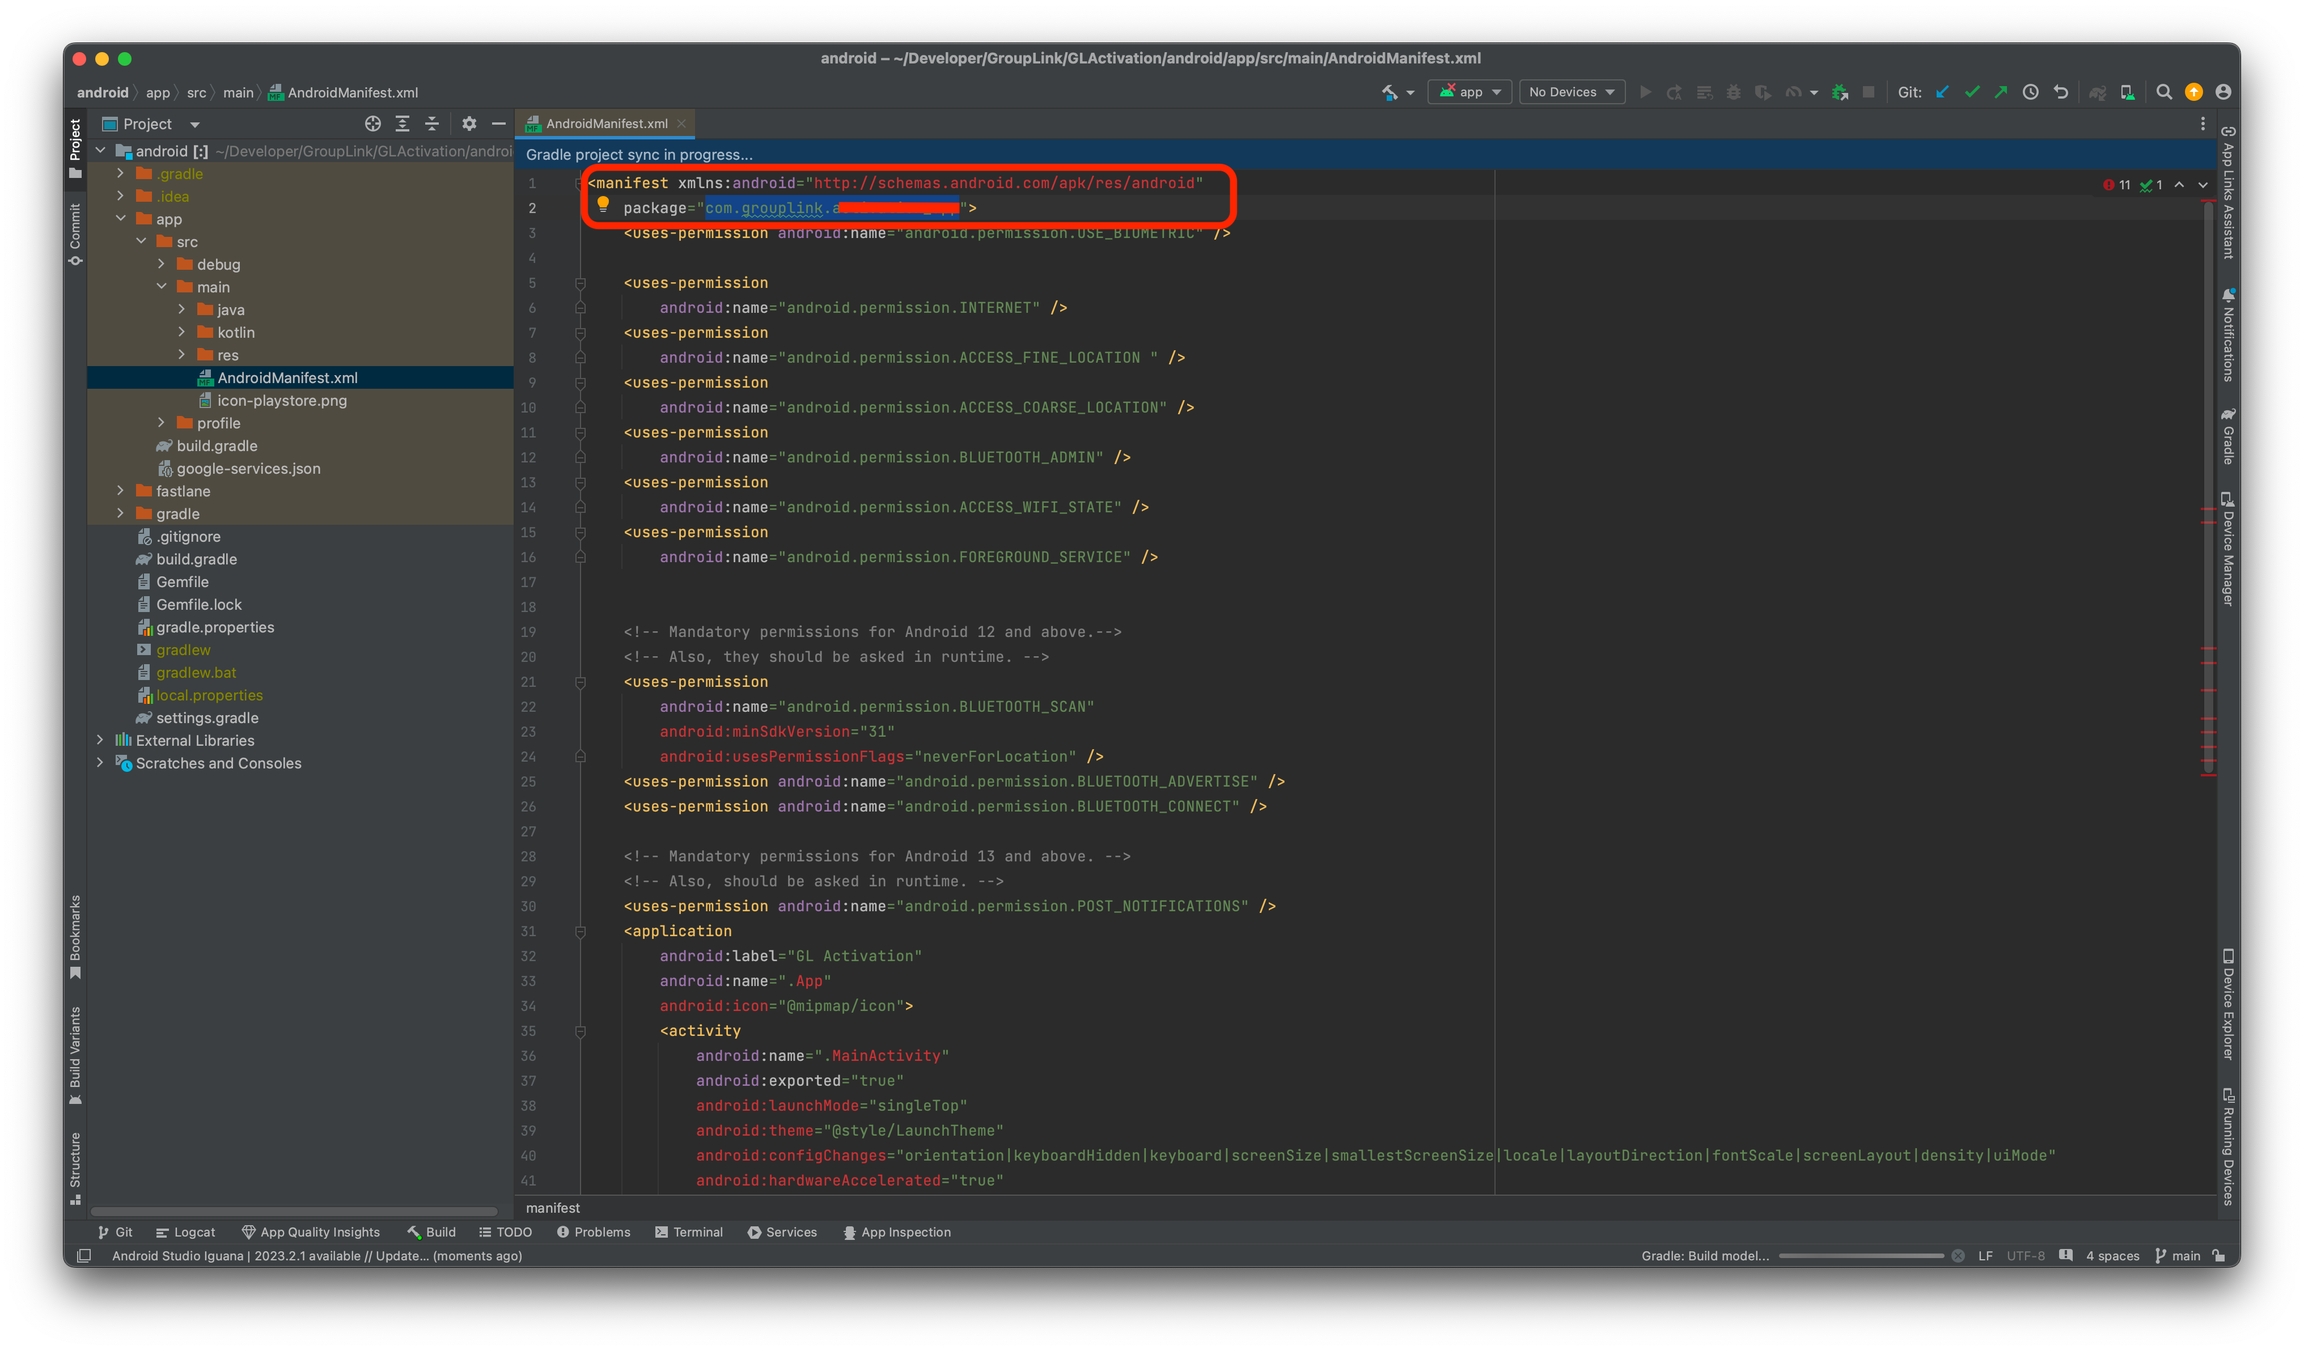The width and height of the screenshot is (2304, 1351).
Task: Open Project panel settings gear
Action: tap(469, 124)
